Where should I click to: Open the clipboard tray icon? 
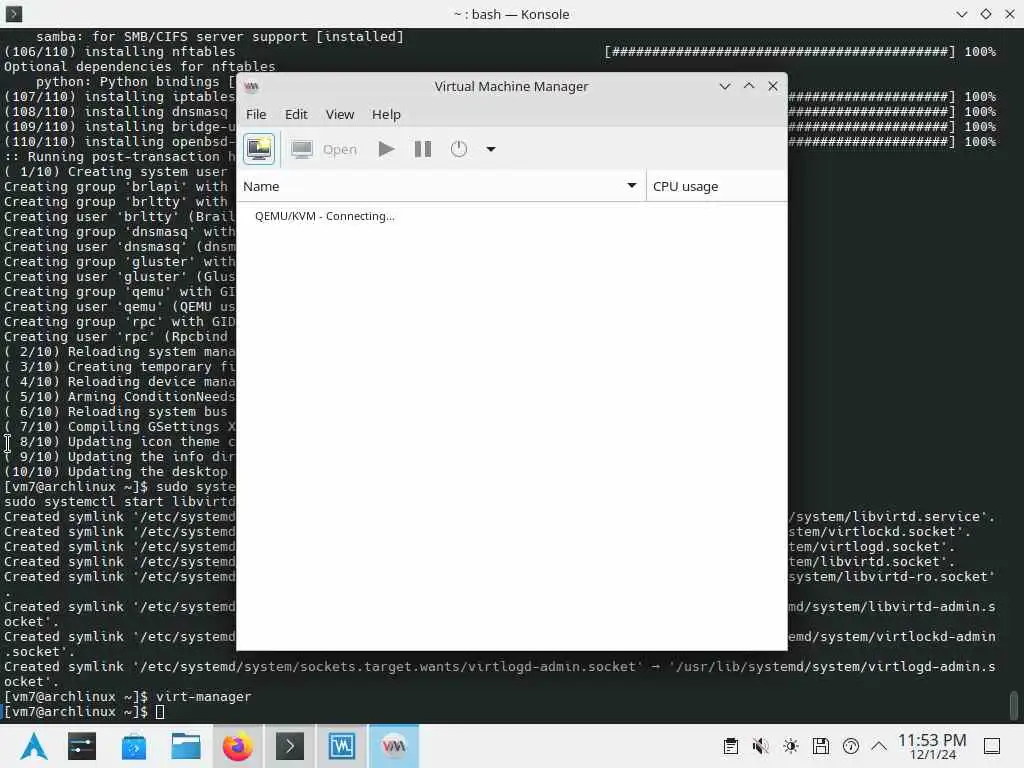[731, 746]
